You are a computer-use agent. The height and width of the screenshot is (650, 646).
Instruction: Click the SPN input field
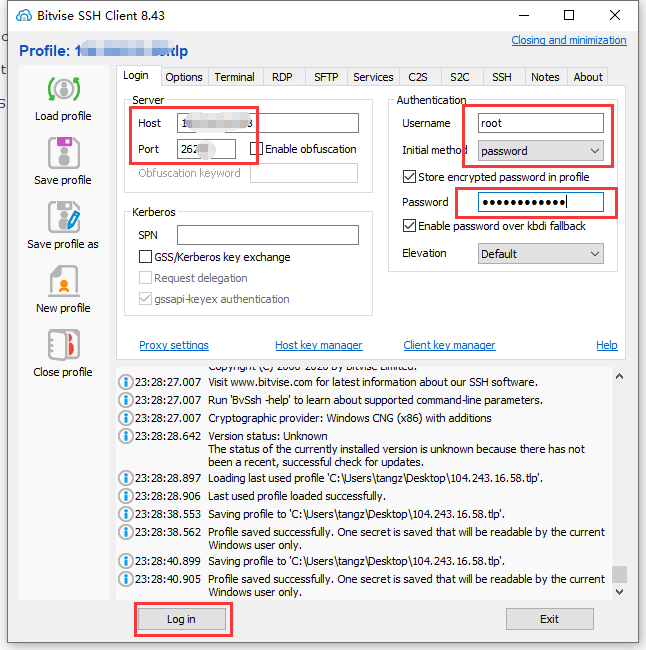click(x=268, y=235)
